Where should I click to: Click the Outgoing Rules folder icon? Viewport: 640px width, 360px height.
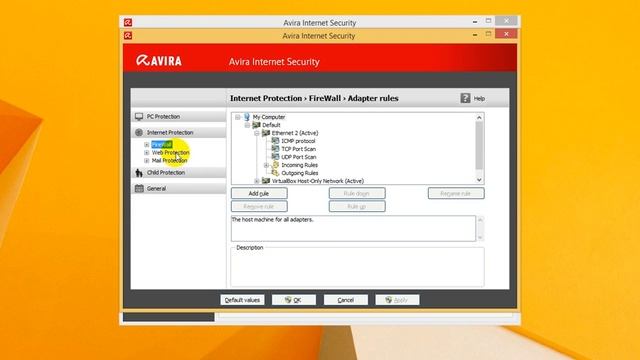pos(276,173)
